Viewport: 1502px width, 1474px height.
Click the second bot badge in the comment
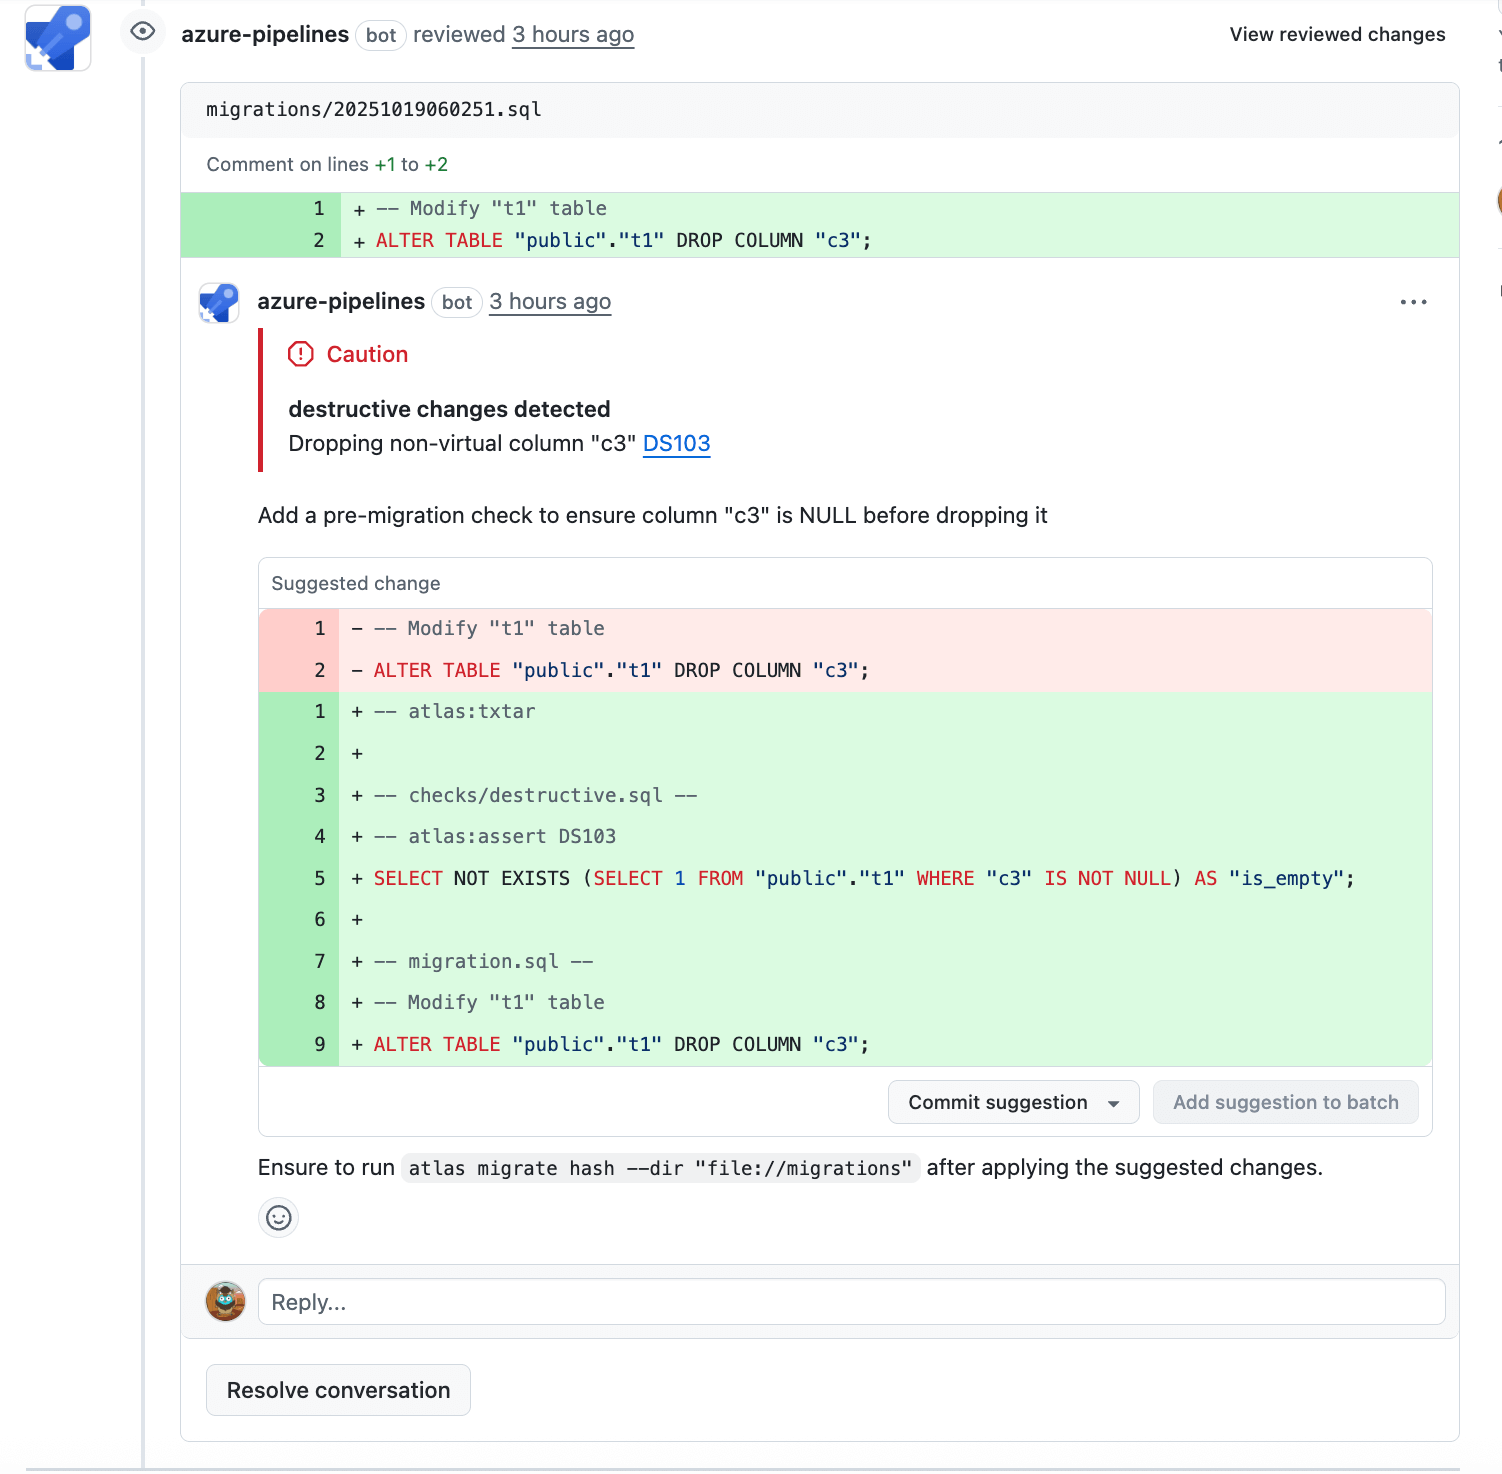pos(457,302)
